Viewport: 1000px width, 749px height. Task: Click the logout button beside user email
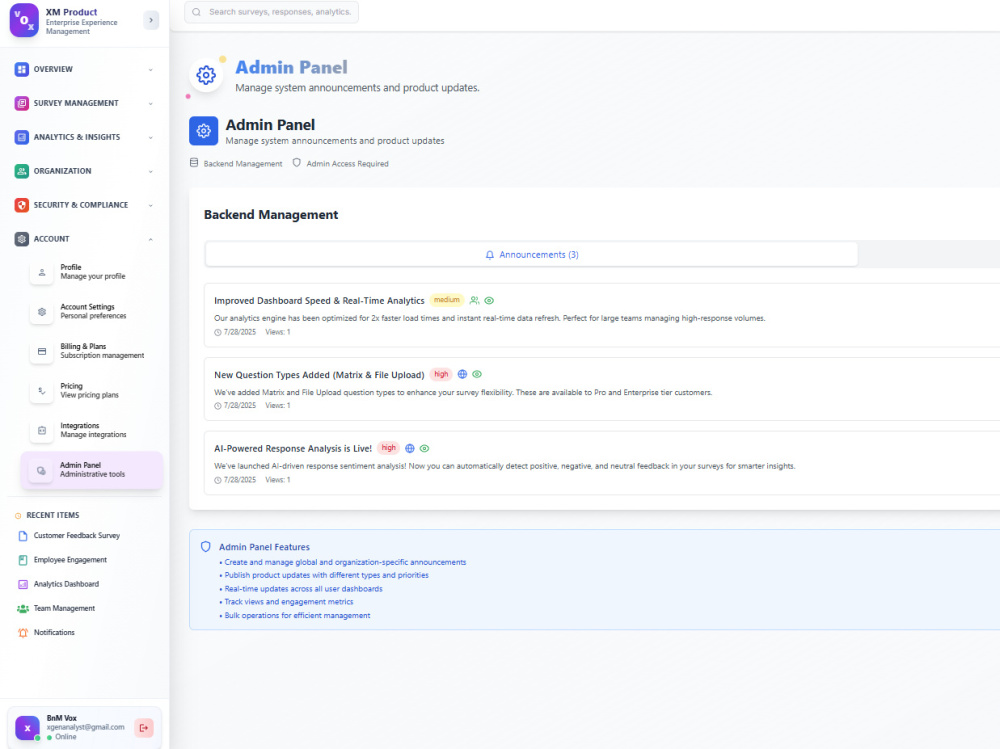click(x=144, y=728)
